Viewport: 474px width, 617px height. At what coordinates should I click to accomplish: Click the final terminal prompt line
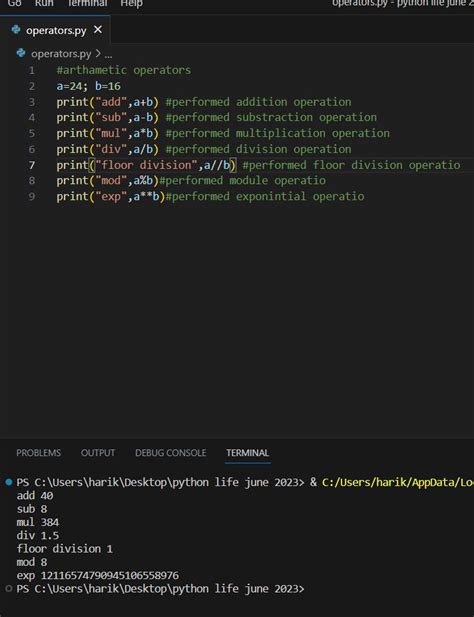(160, 589)
